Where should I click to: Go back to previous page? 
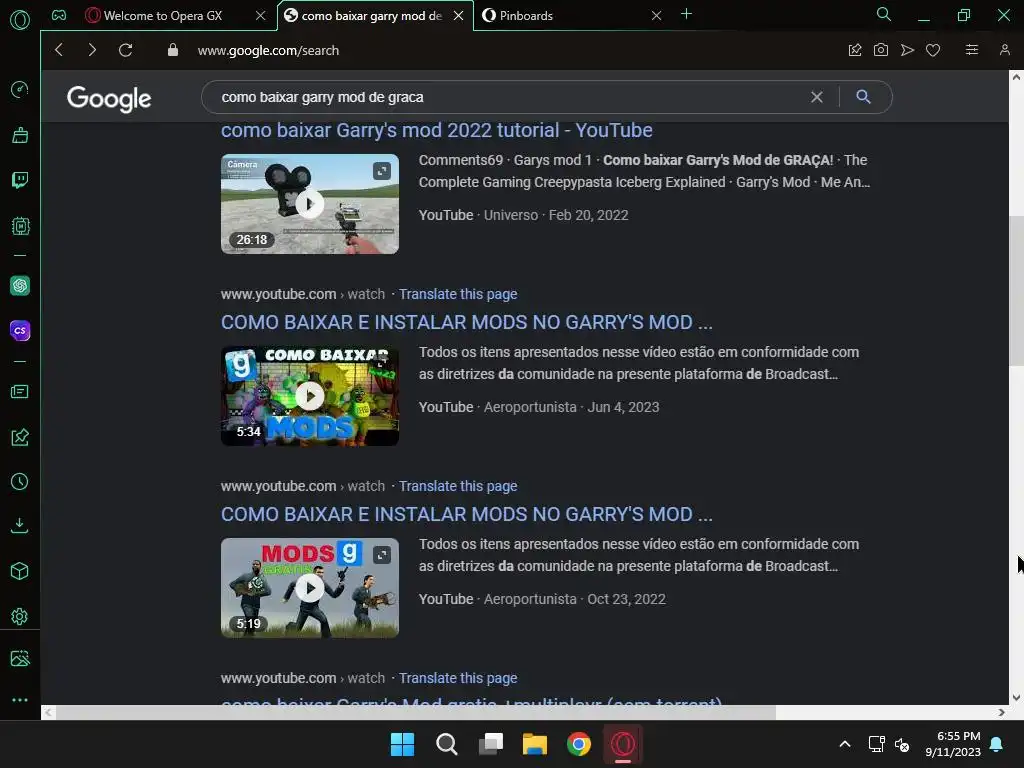59,50
